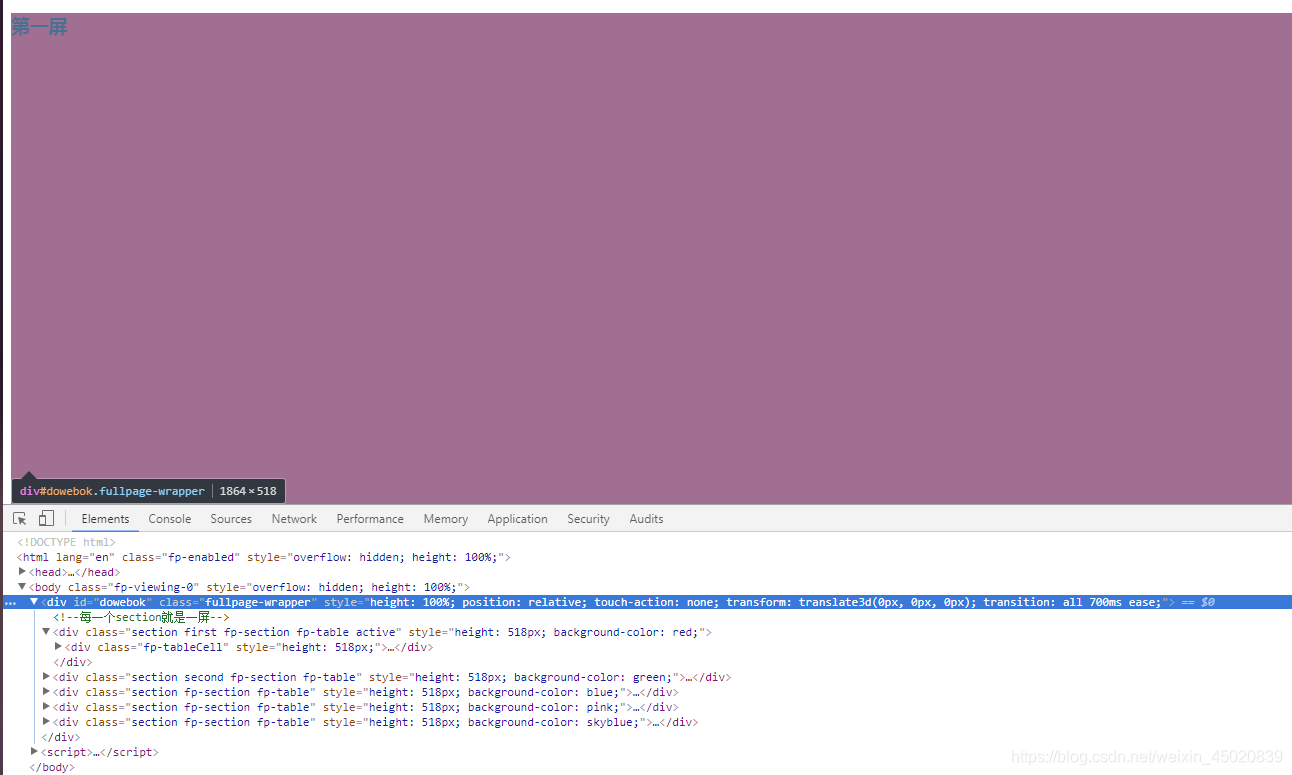1292x775 pixels.
Task: Switch to the Network tab
Action: (x=294, y=519)
